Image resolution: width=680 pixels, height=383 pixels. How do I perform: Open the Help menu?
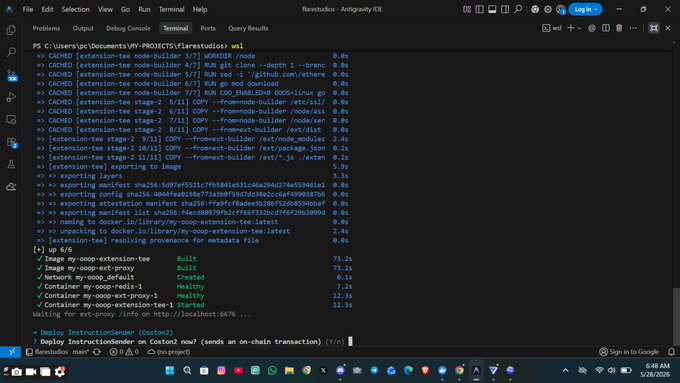point(200,9)
